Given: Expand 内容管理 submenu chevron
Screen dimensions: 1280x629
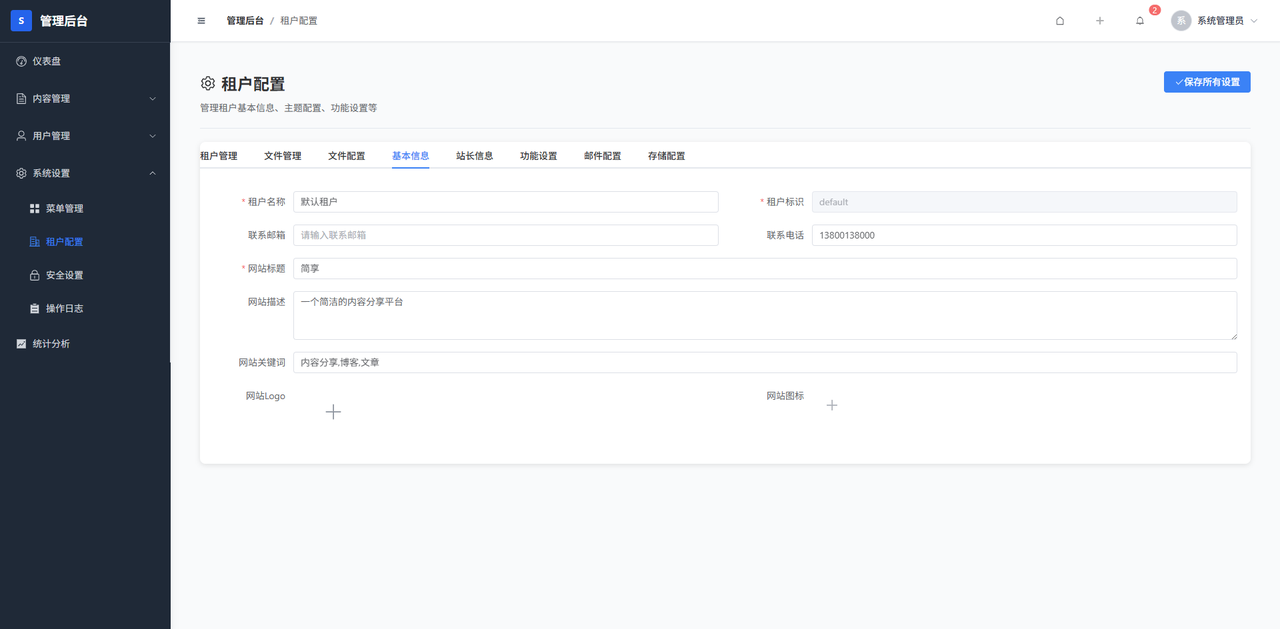Looking at the screenshot, I should (x=152, y=98).
